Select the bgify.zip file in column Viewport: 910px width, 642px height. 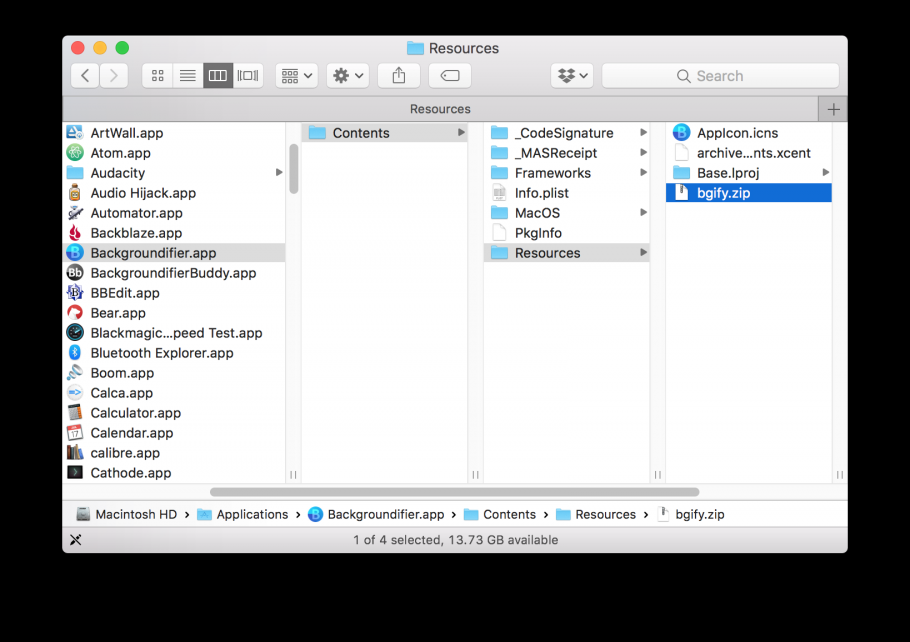(749, 193)
